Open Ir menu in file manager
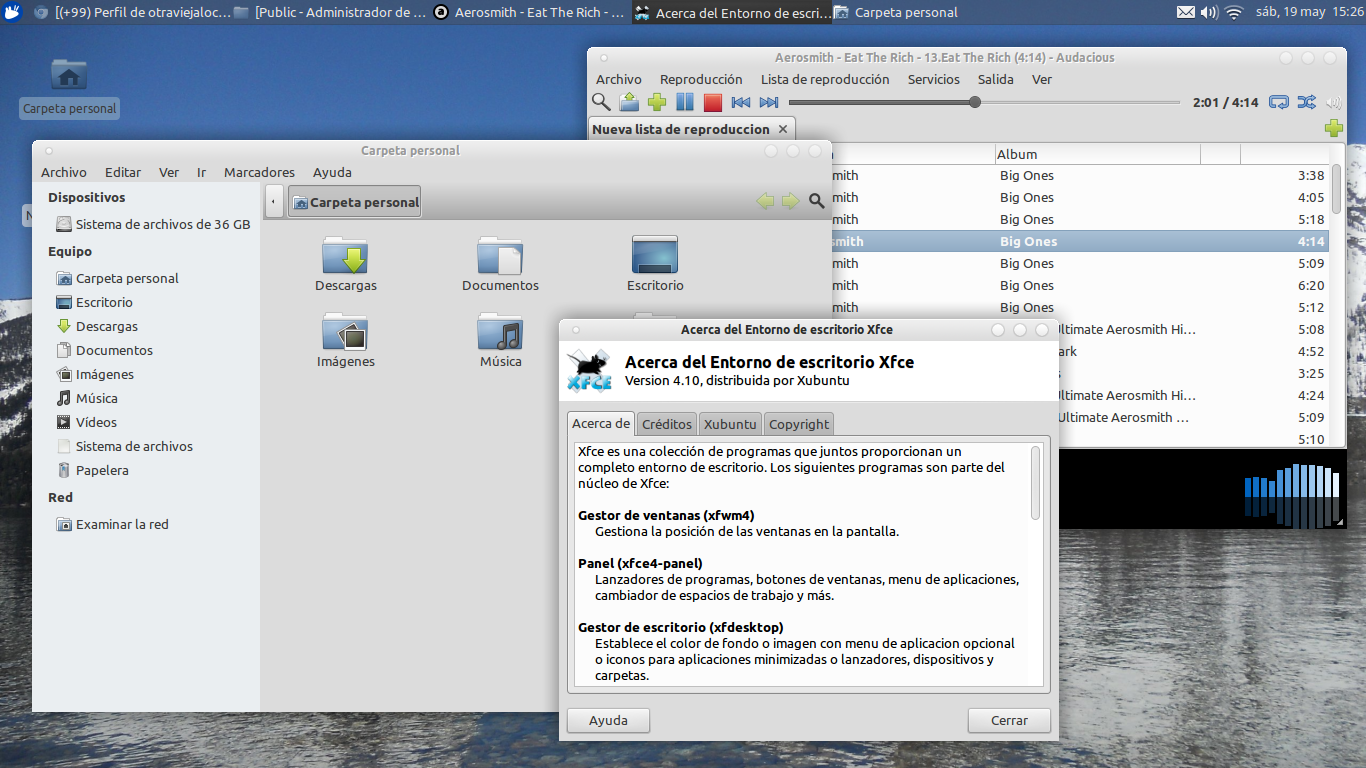Image resolution: width=1366 pixels, height=768 pixels. click(x=201, y=172)
